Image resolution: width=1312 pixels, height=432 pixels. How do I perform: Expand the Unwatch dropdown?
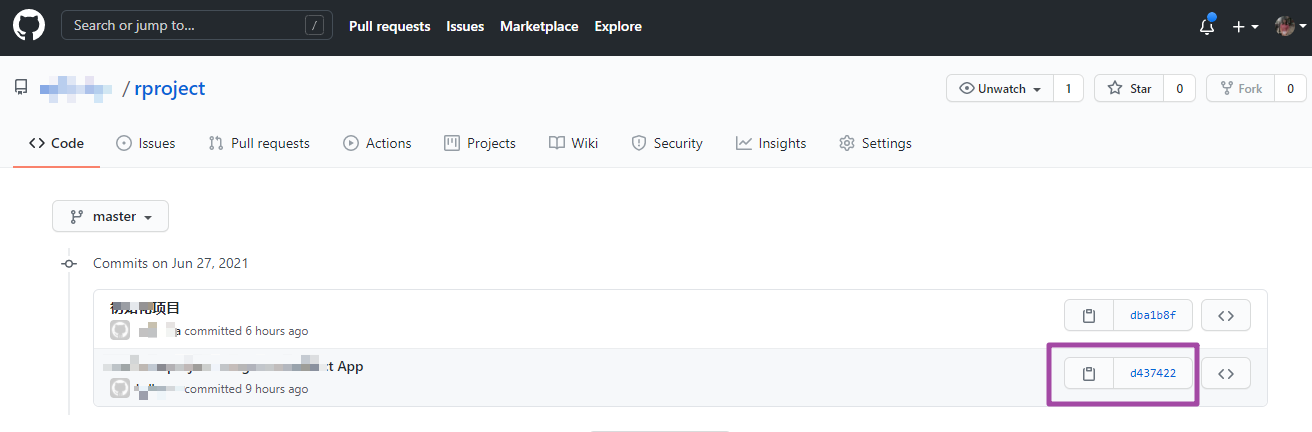(x=1000, y=88)
